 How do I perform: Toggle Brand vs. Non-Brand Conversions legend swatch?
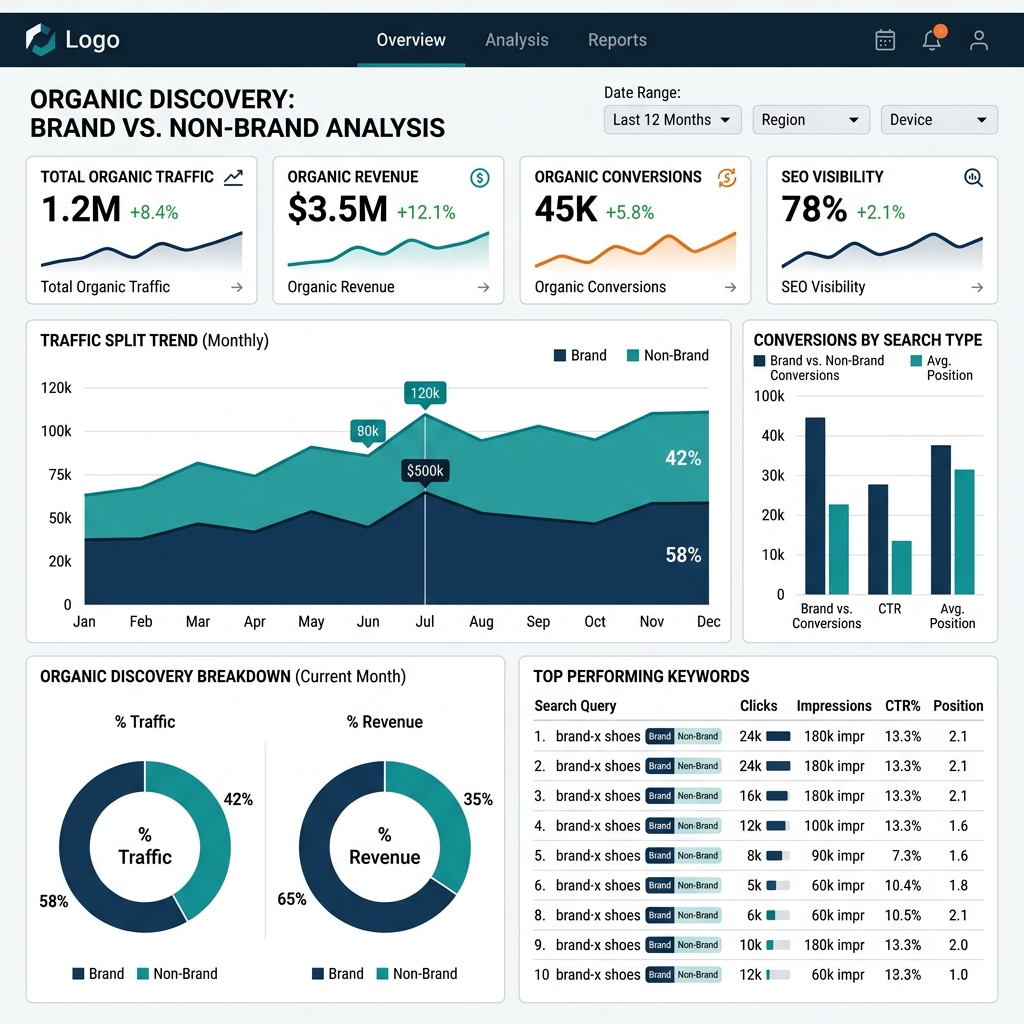click(760, 360)
